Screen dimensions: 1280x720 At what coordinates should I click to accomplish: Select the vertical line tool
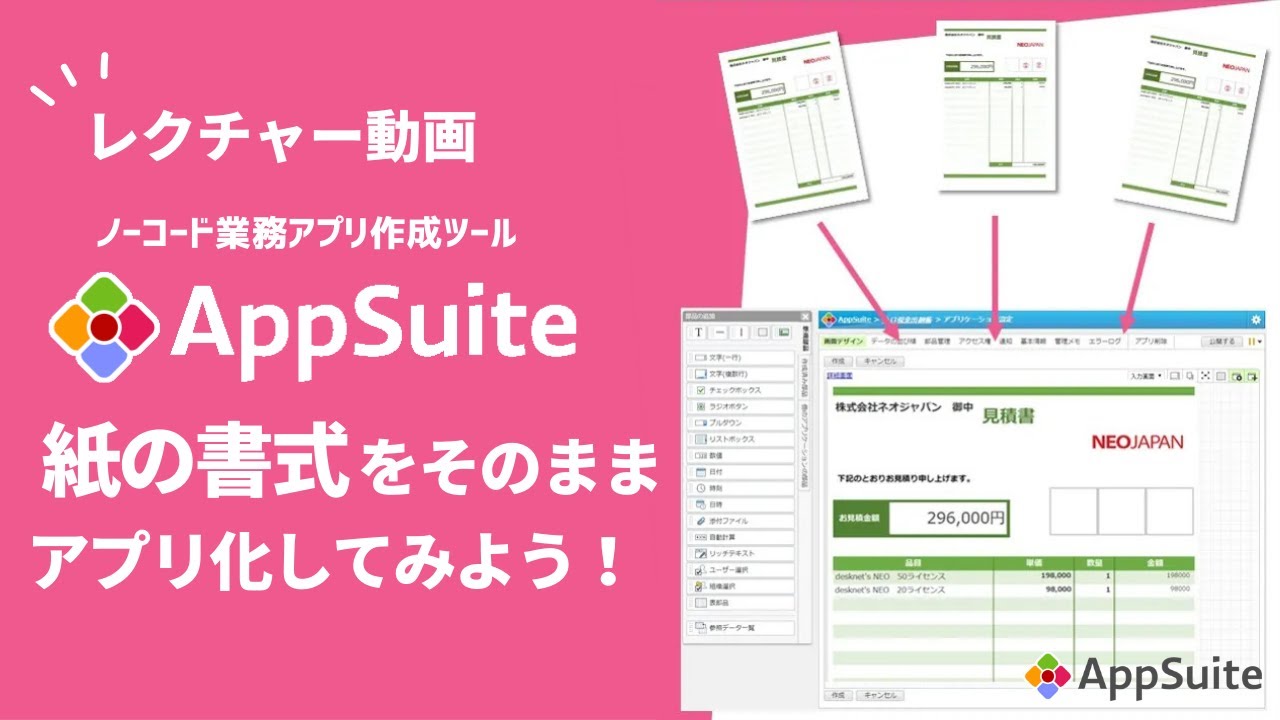pyautogui.click(x=741, y=332)
